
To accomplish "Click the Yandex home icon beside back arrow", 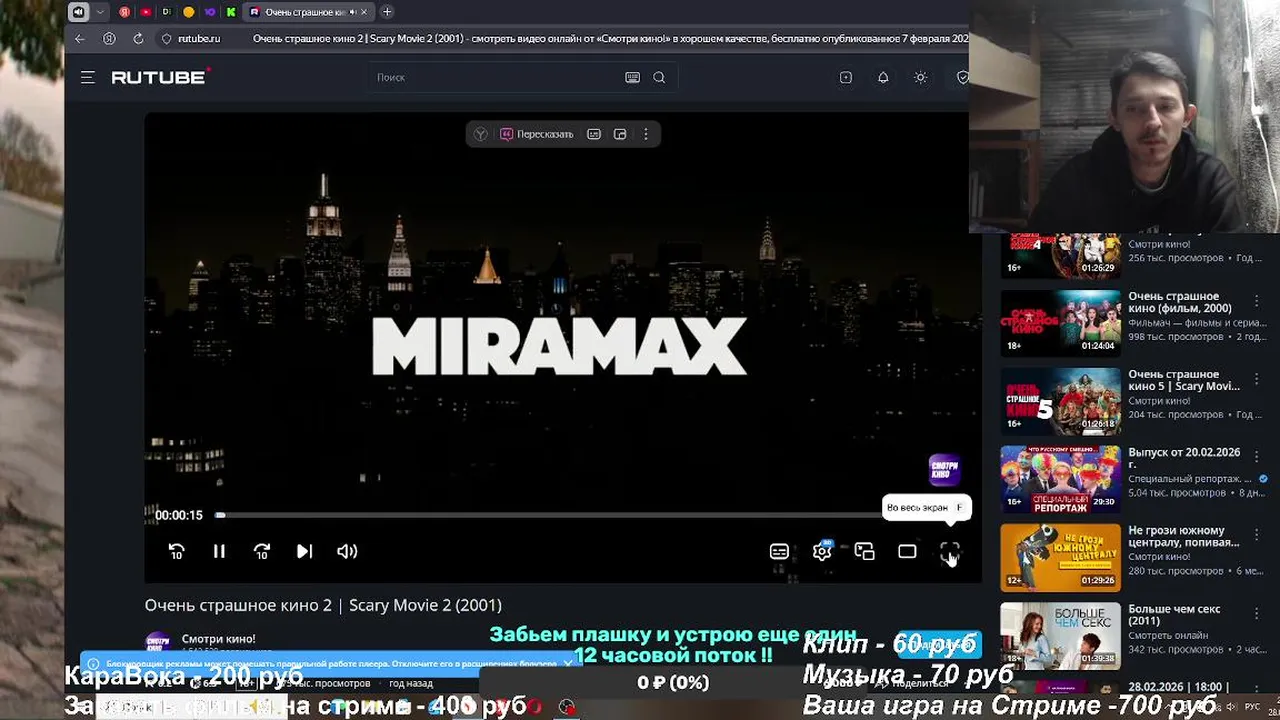I will tap(109, 38).
